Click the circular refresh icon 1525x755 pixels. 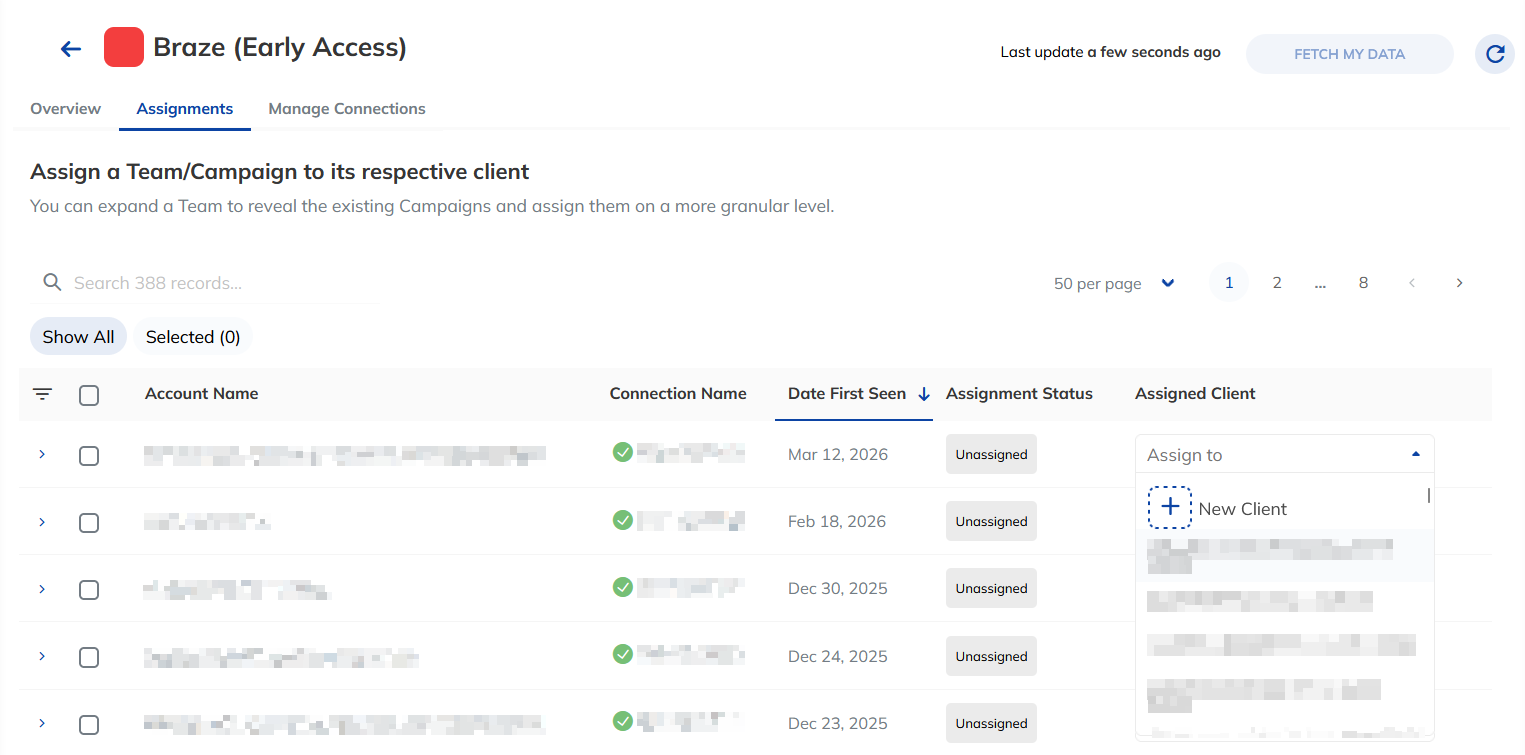1495,54
